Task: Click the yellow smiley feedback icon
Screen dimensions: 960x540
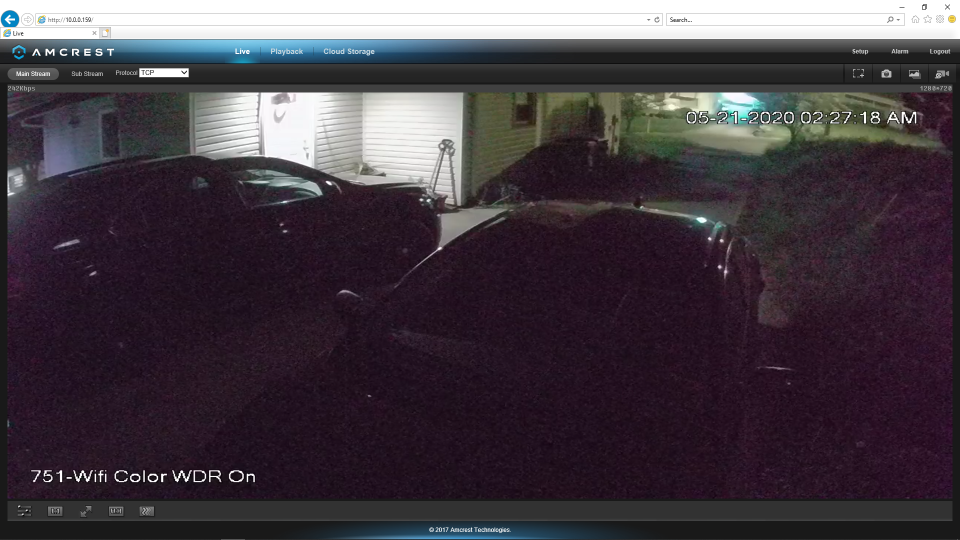Action: coord(952,20)
